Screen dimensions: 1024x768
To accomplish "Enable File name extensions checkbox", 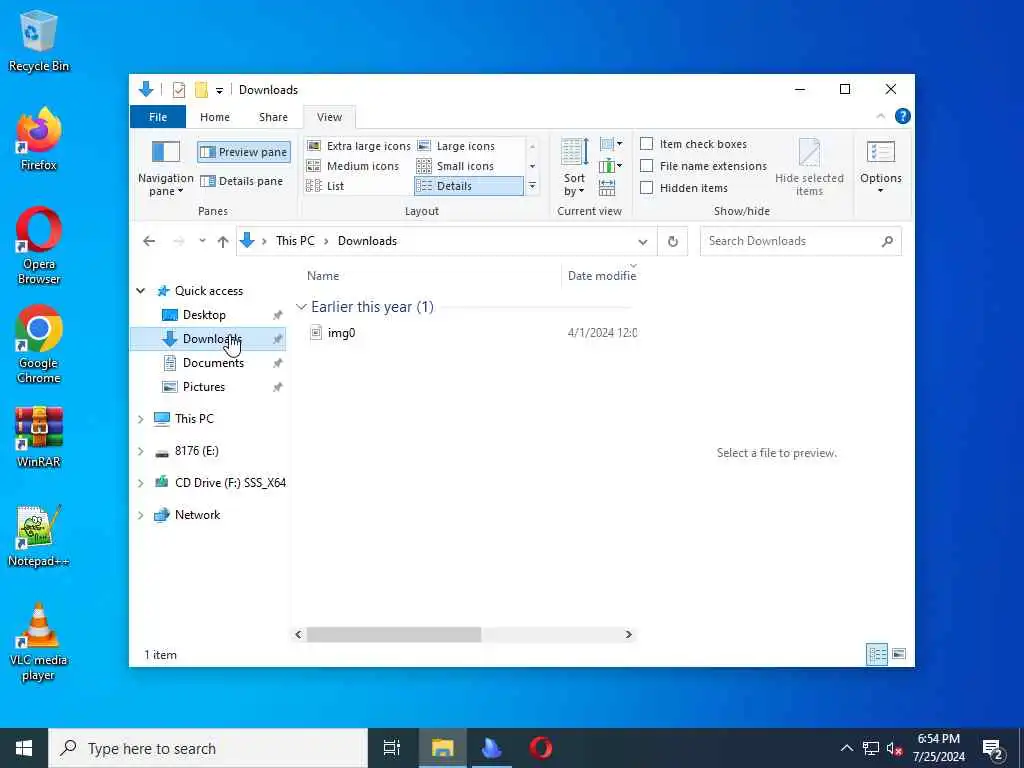I will pyautogui.click(x=647, y=166).
